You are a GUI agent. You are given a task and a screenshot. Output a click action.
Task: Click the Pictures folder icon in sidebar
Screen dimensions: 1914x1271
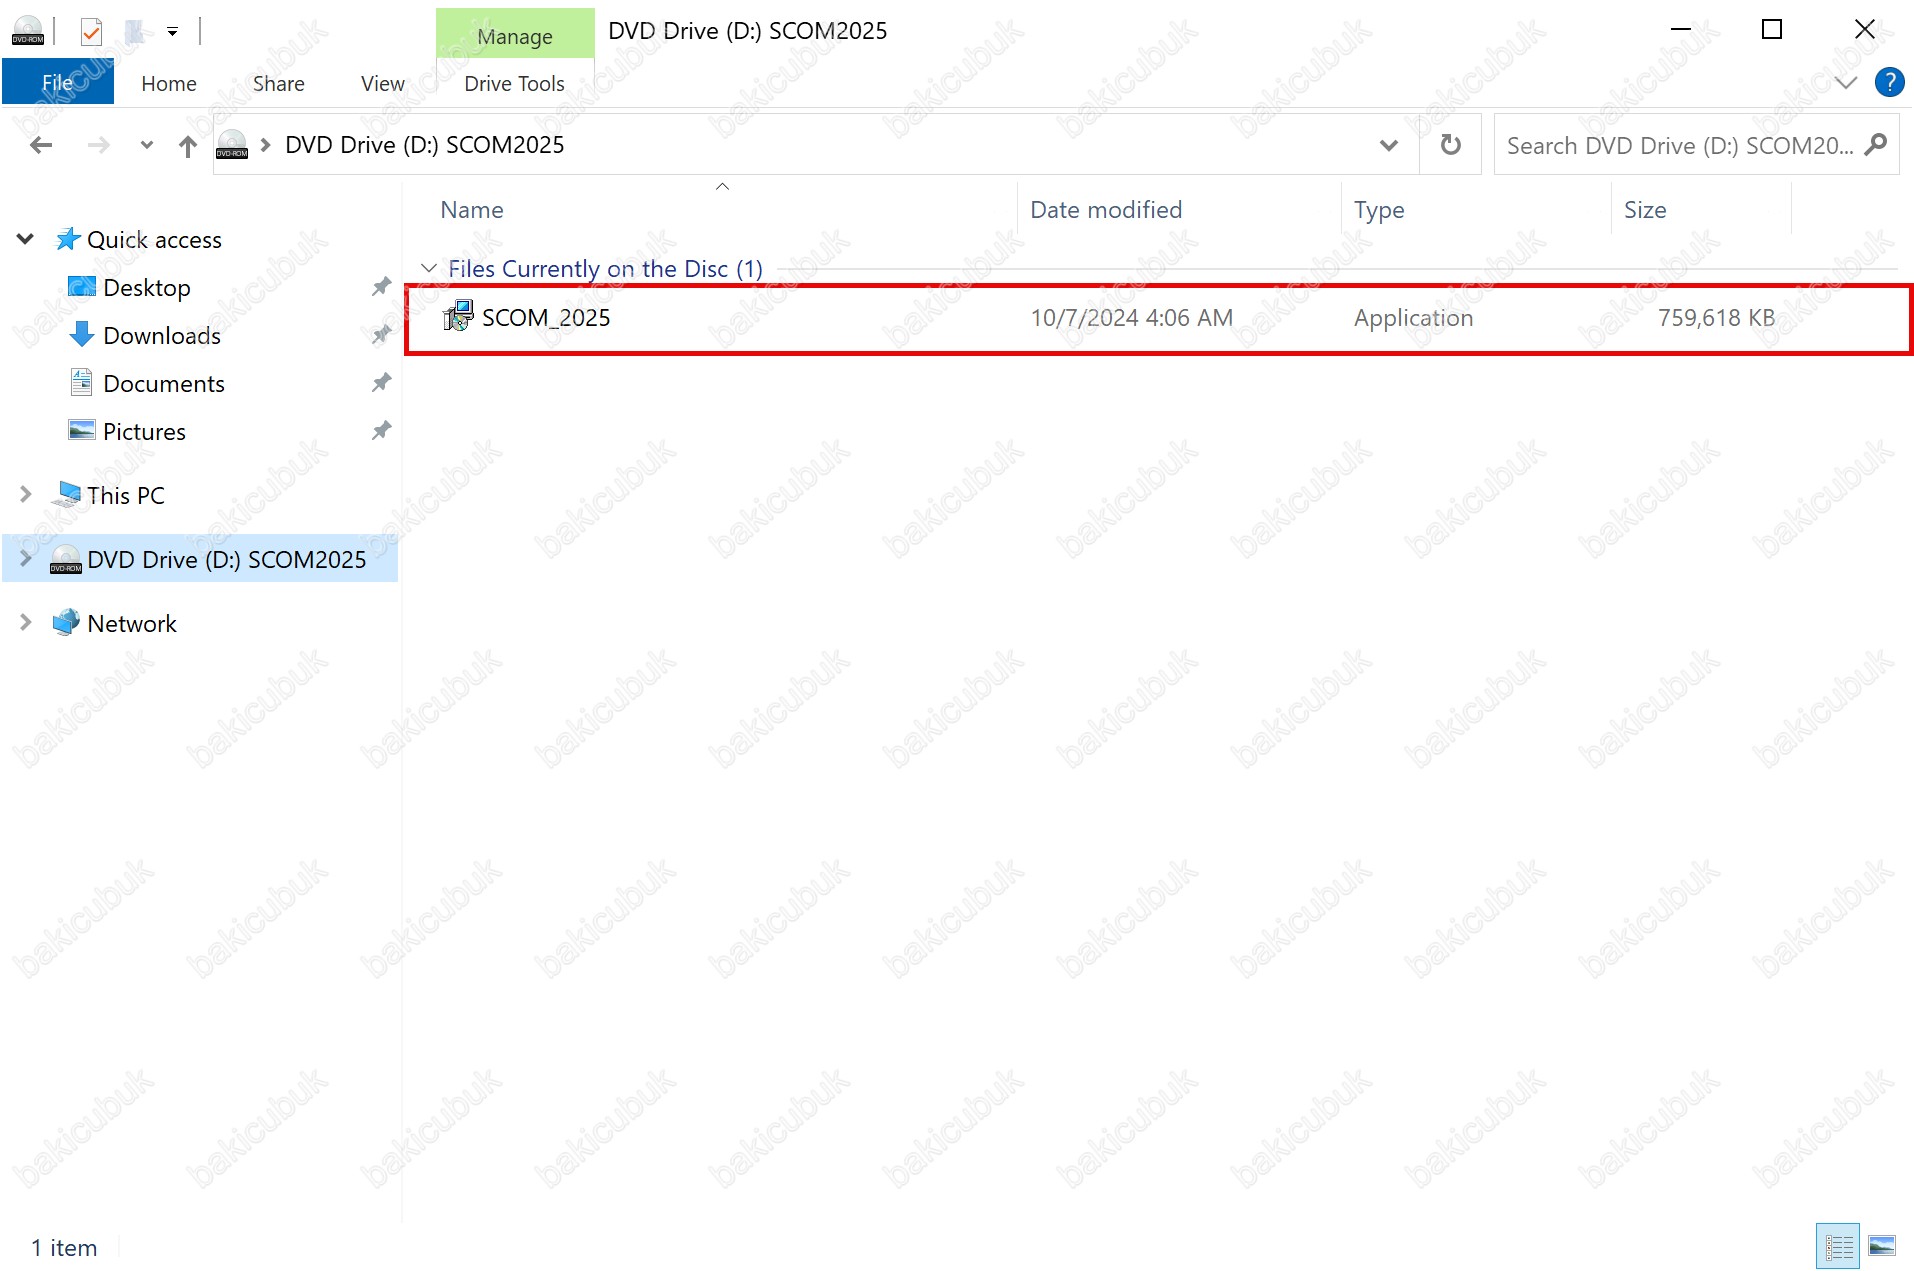click(x=81, y=431)
